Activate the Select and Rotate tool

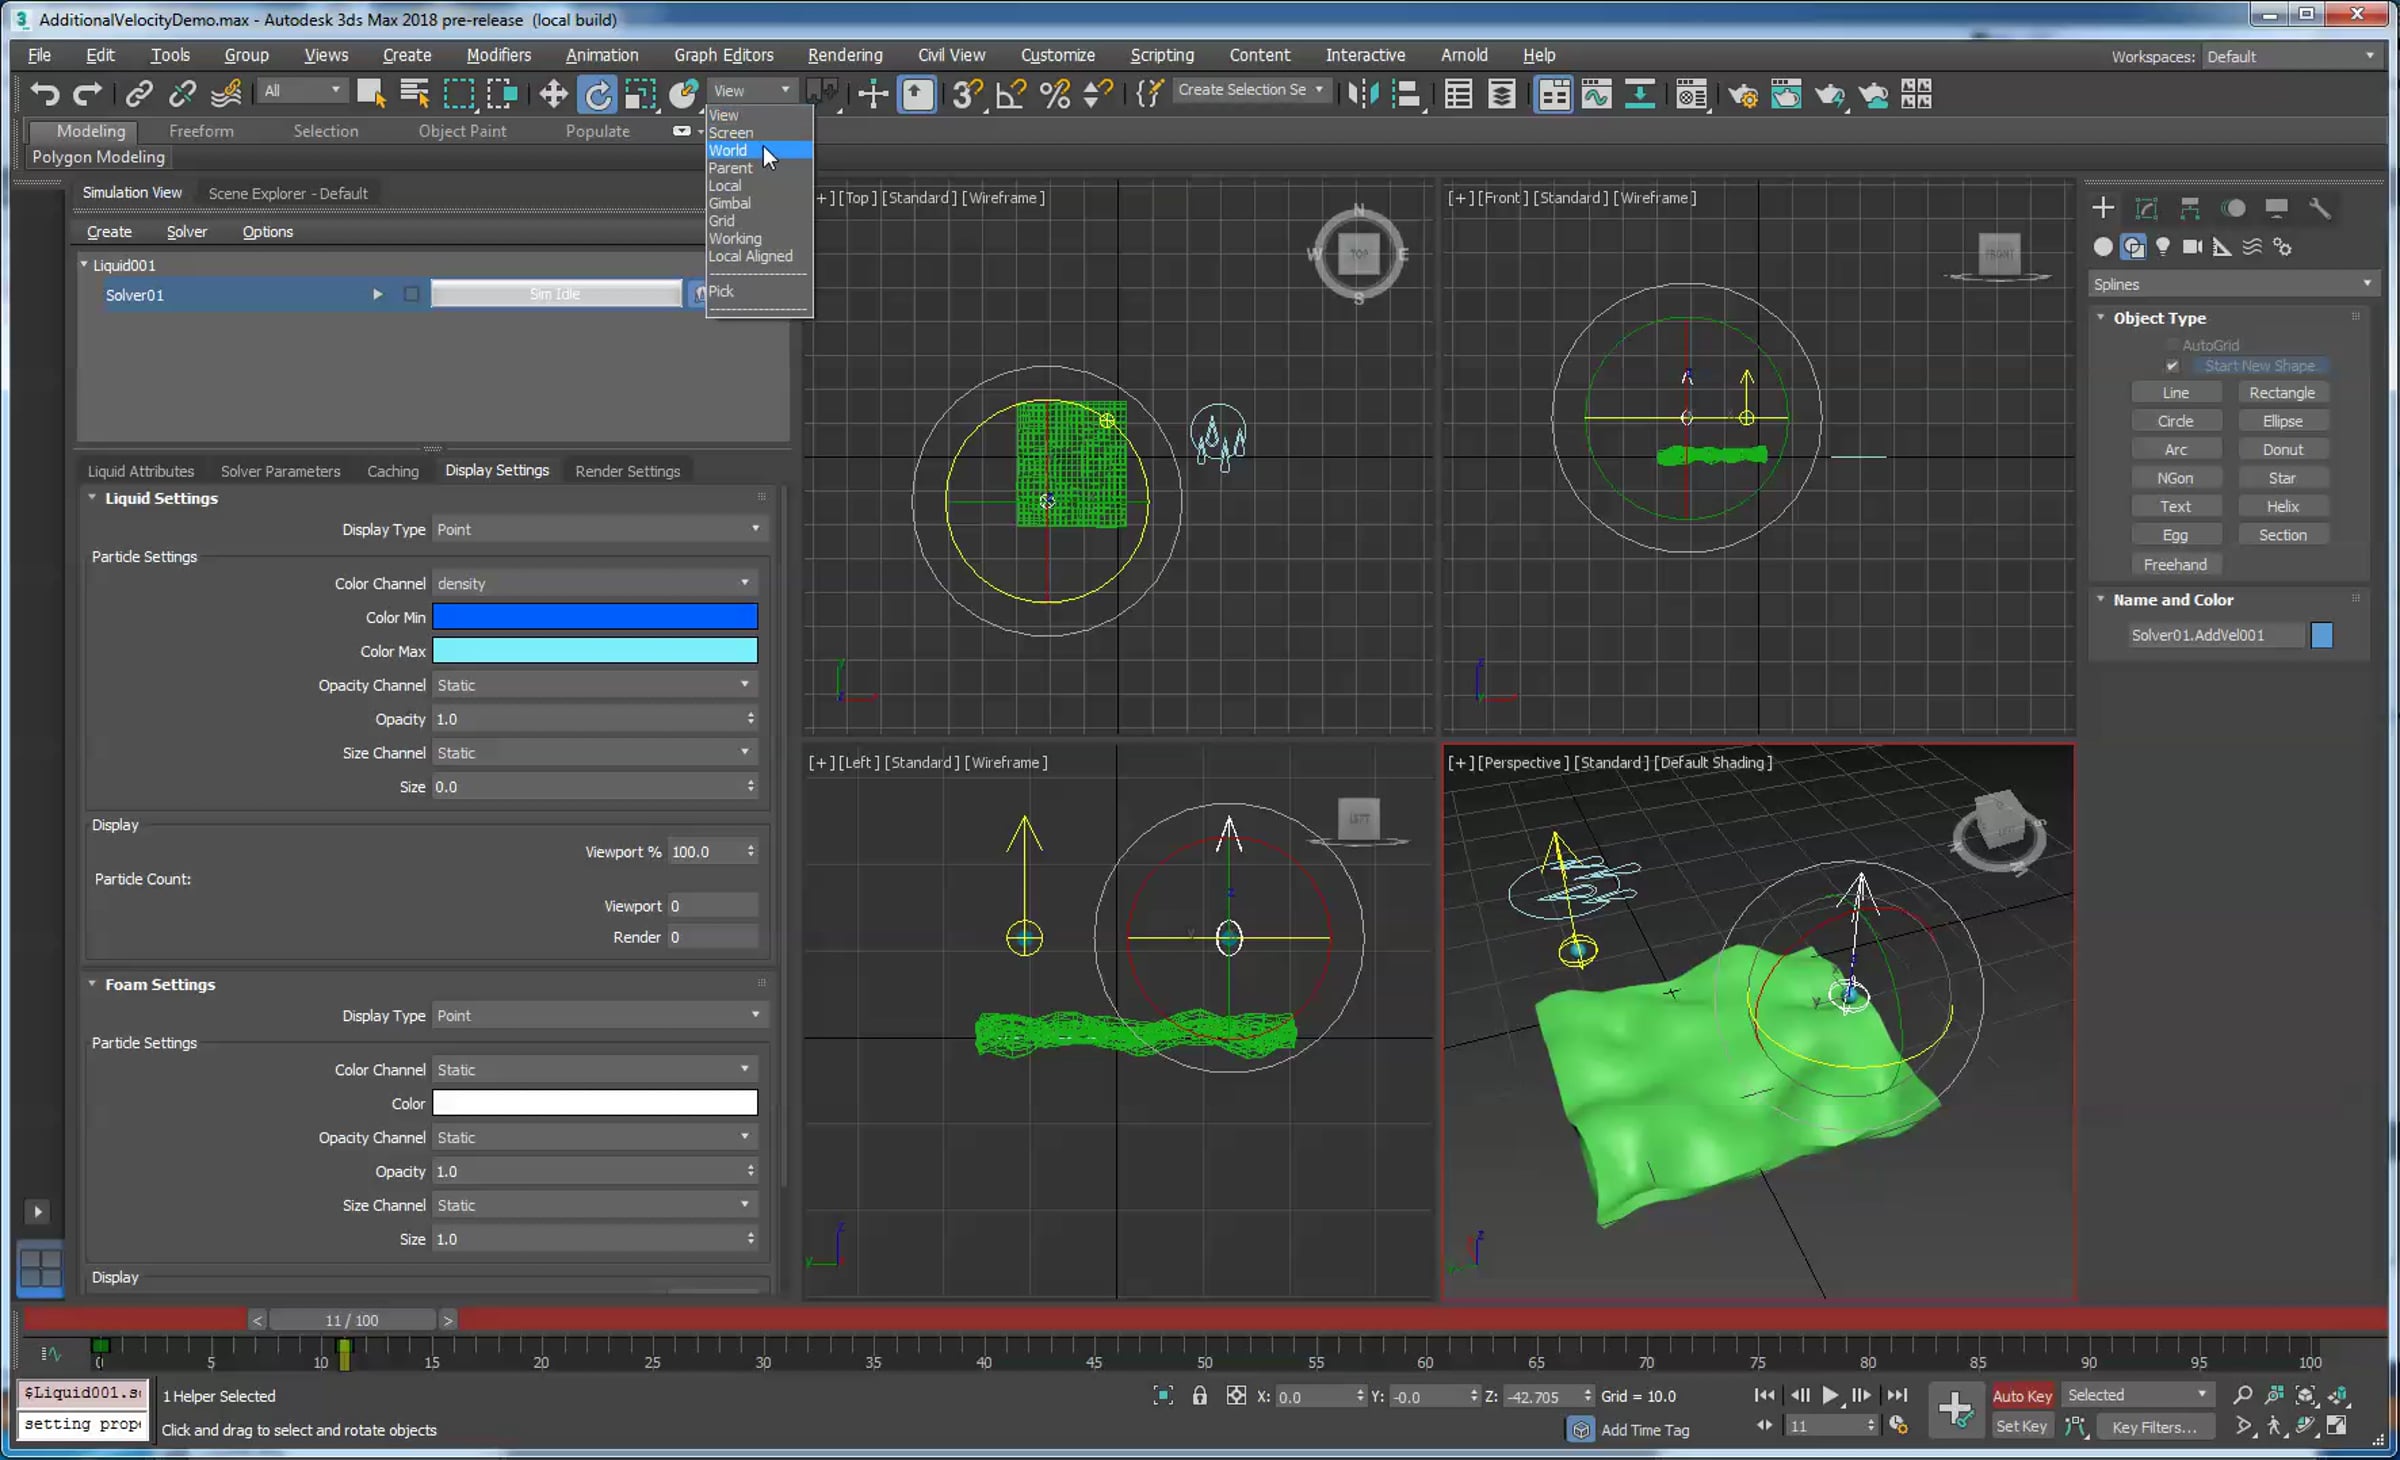tap(597, 94)
